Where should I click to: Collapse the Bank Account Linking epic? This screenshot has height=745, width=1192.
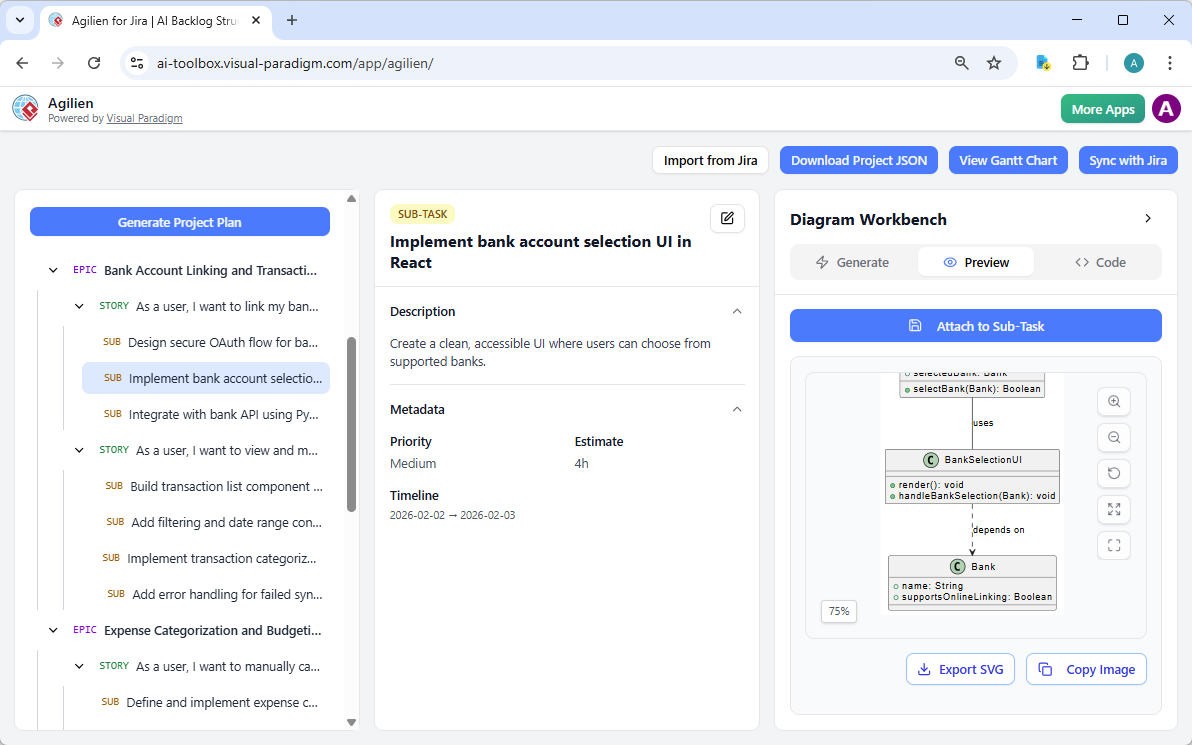click(x=53, y=269)
